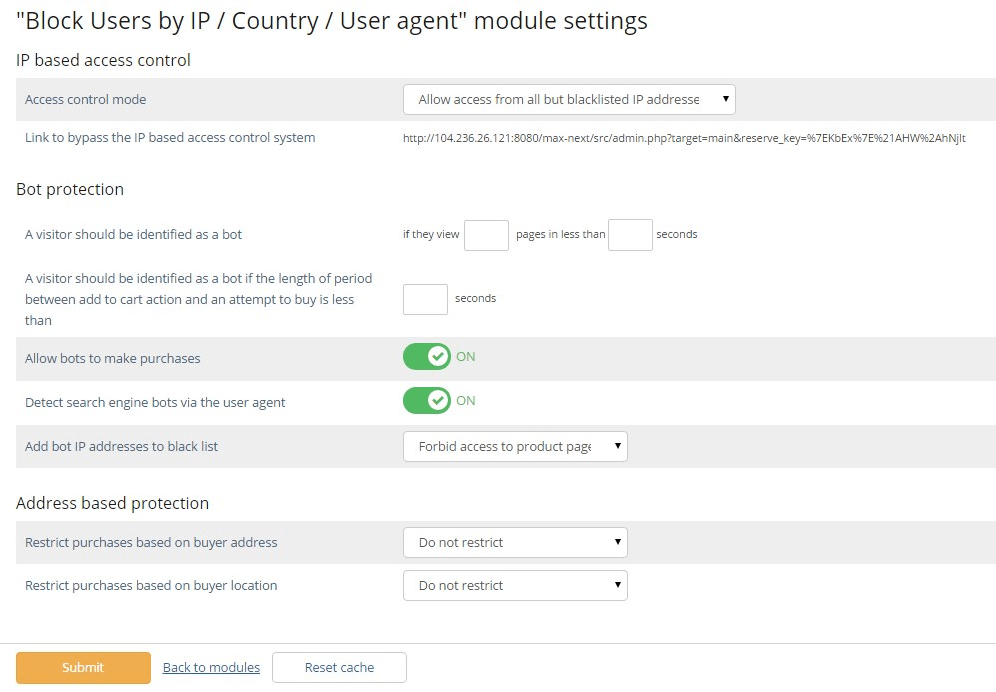
Task: Click the orange Submit button
Action: point(83,667)
